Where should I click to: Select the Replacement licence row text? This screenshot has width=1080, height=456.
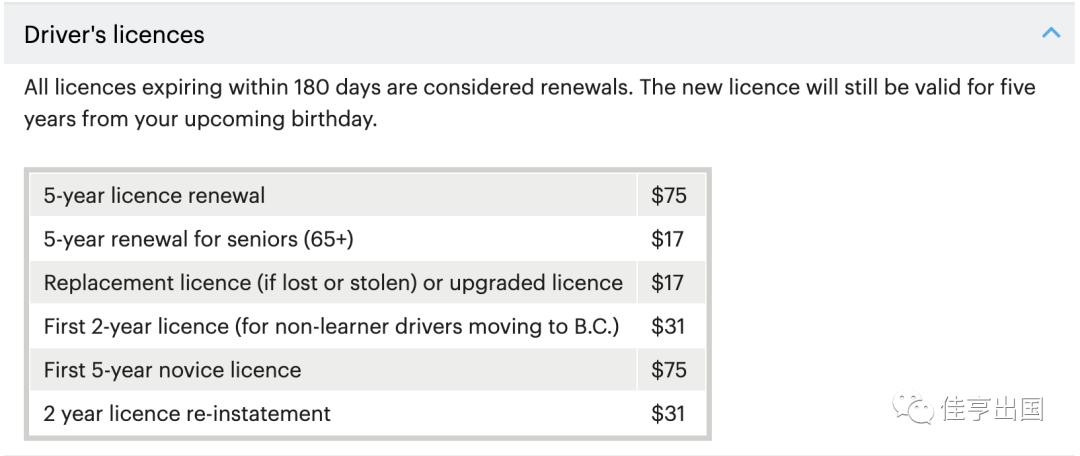click(x=333, y=283)
